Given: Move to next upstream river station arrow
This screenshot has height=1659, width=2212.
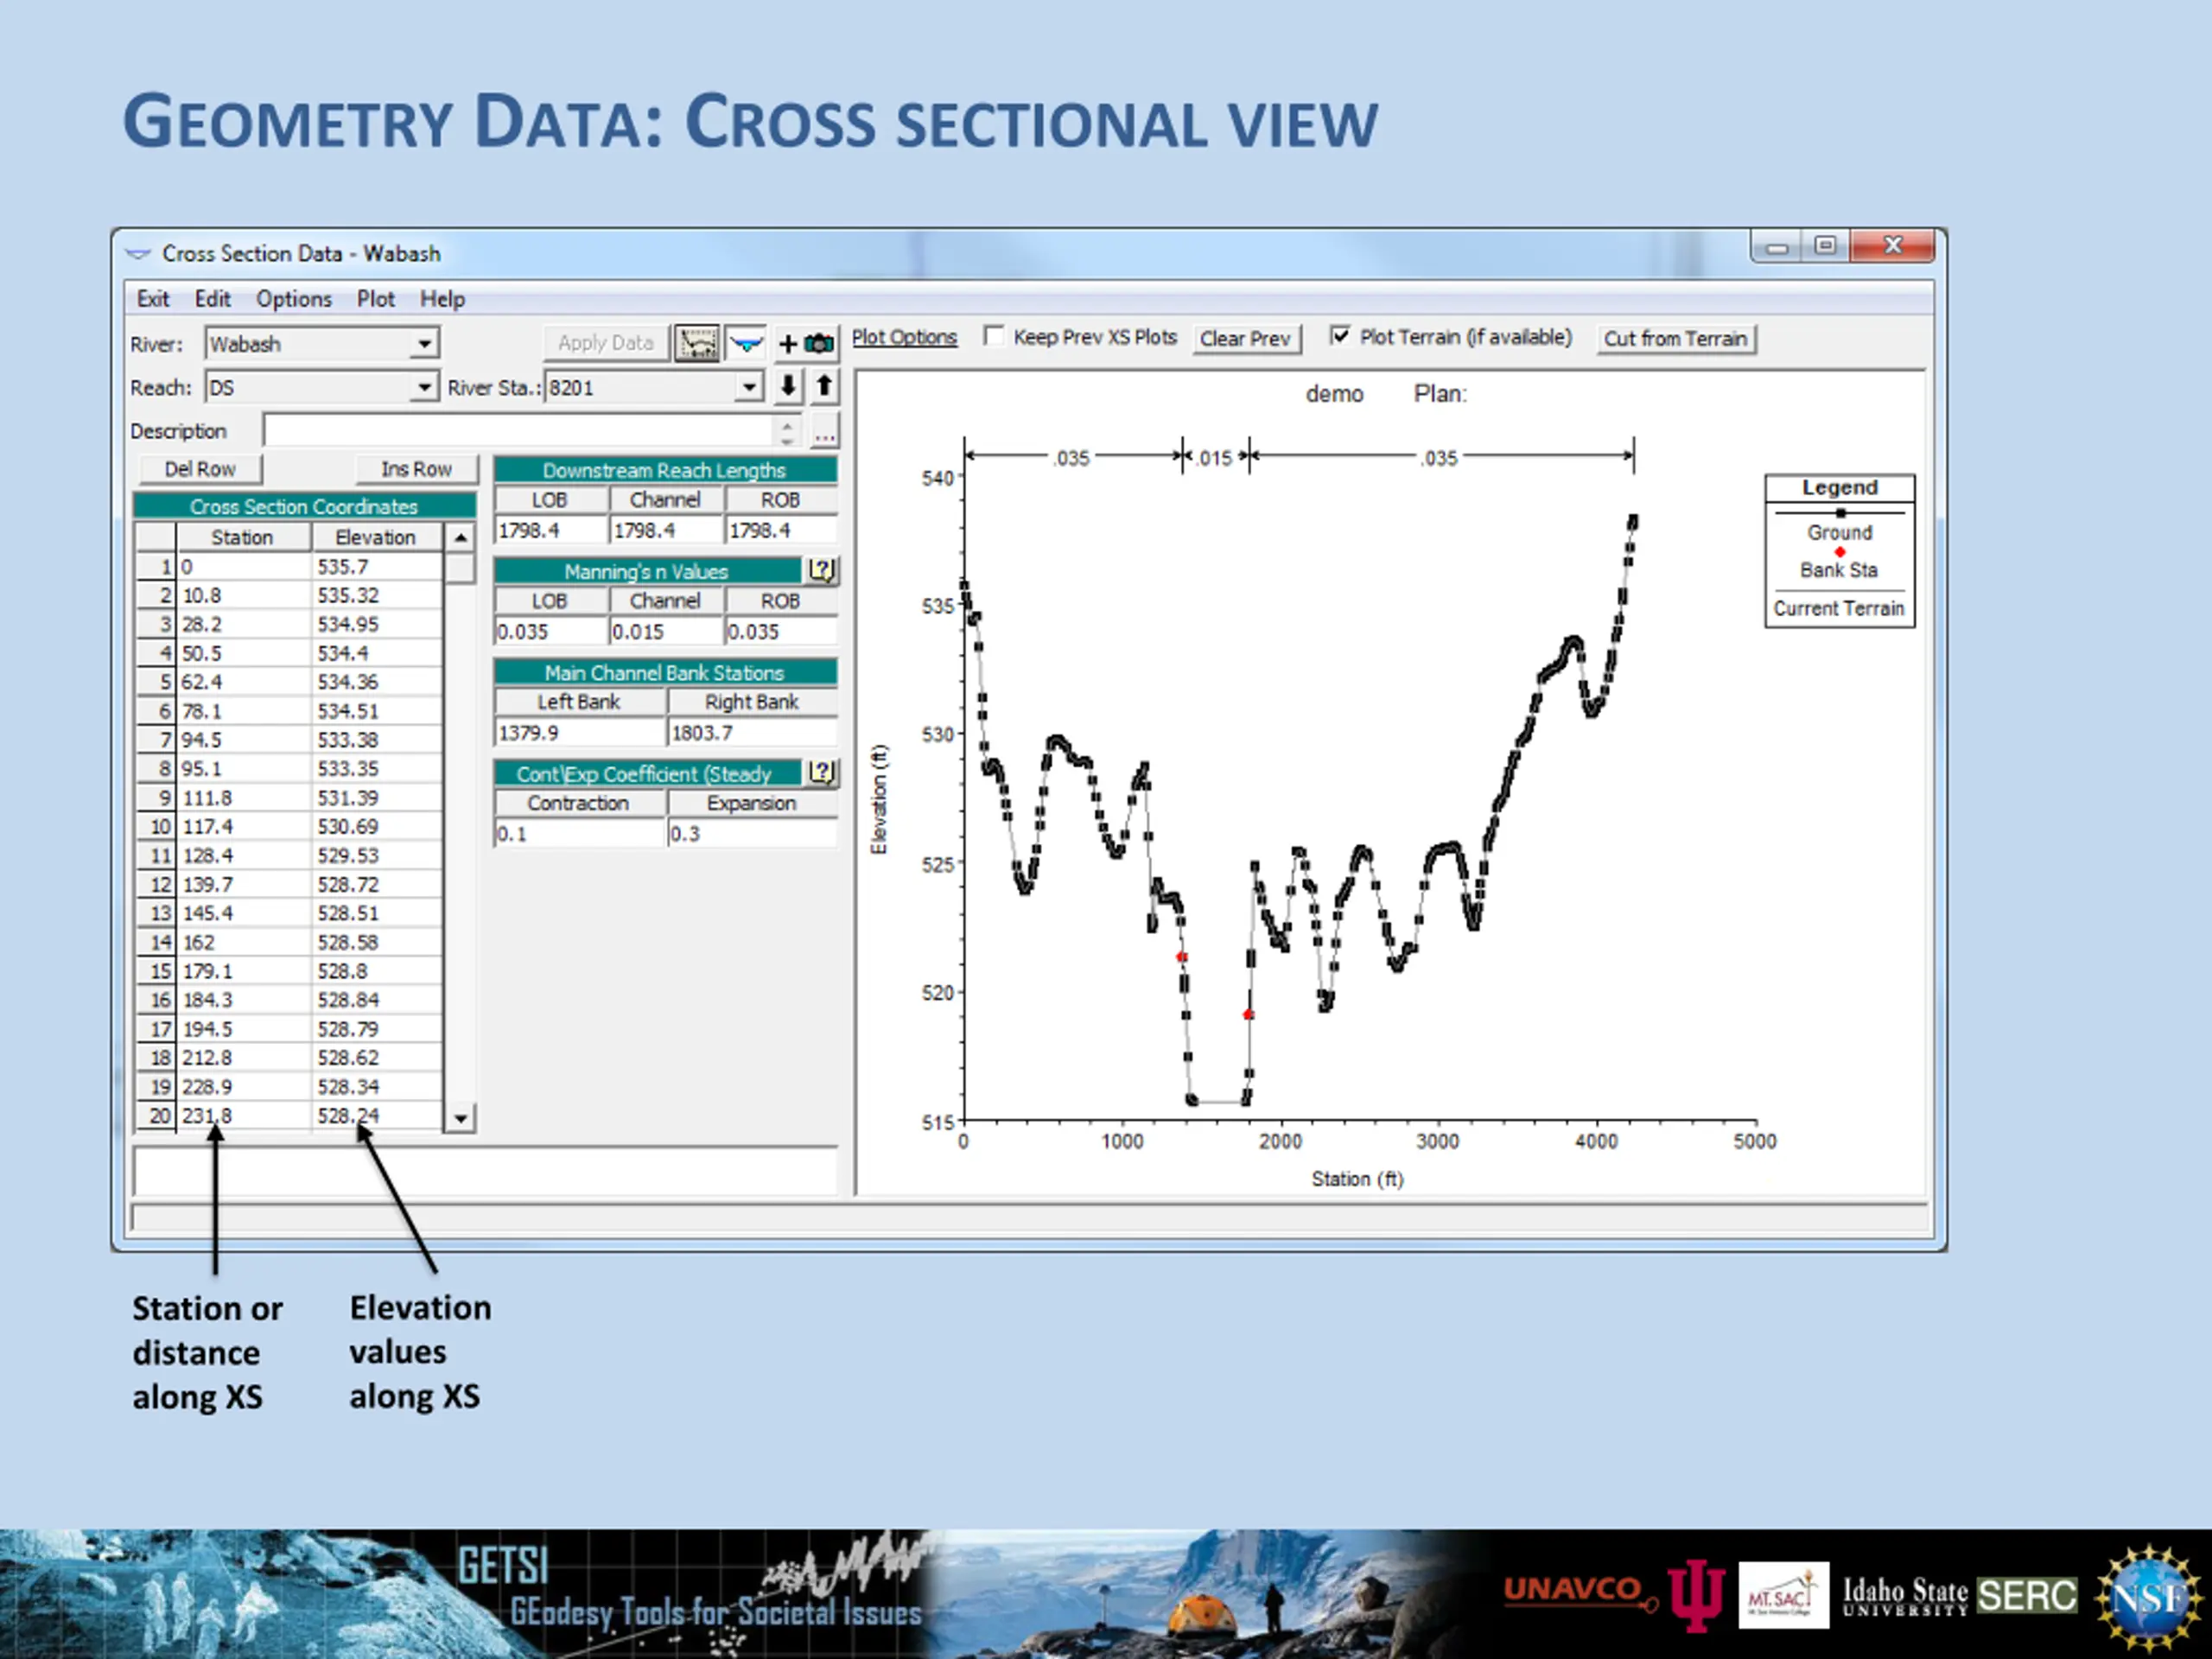Looking at the screenshot, I should tap(824, 386).
